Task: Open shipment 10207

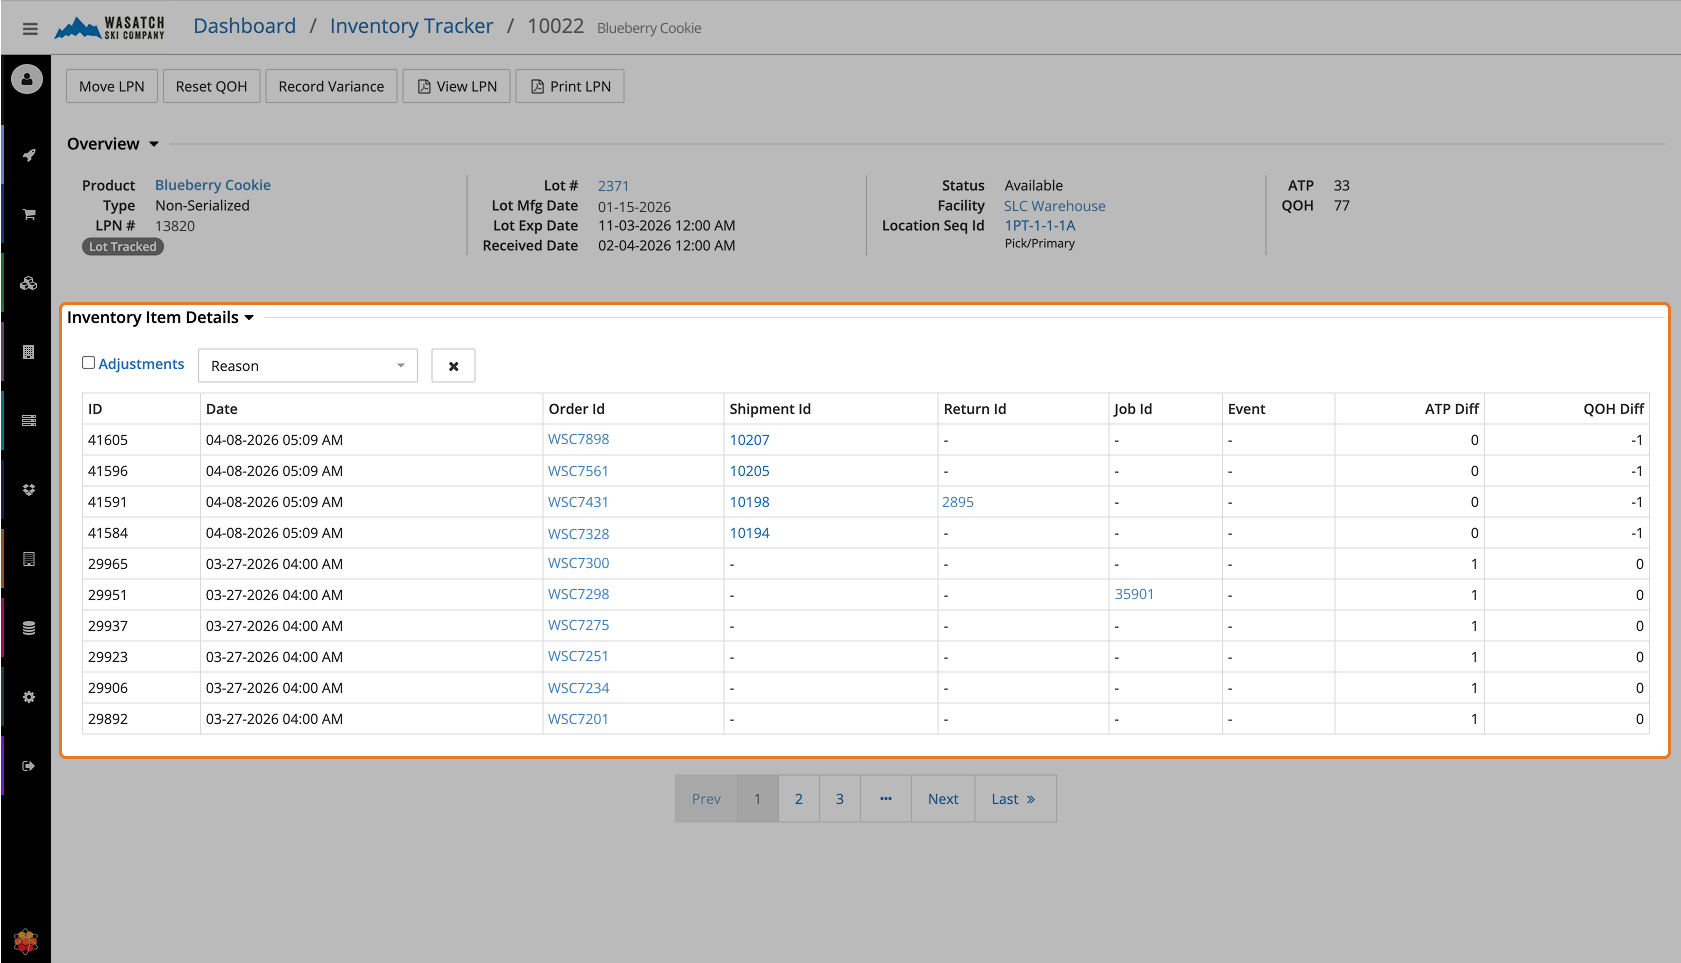Action: (750, 440)
